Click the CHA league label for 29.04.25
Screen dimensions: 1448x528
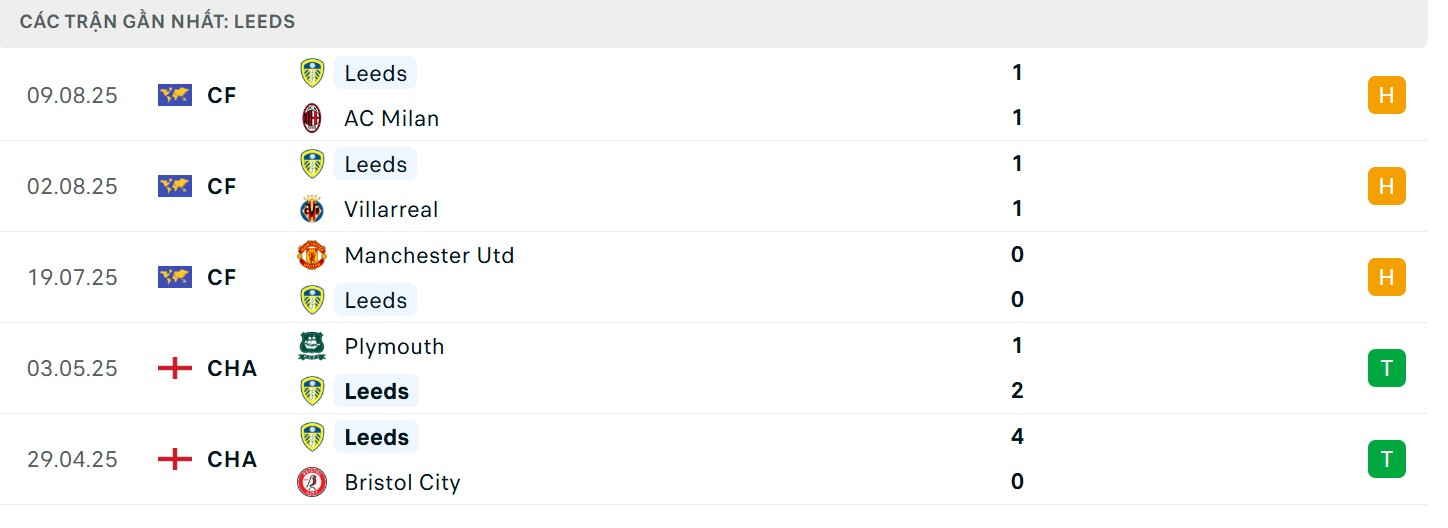coord(232,459)
